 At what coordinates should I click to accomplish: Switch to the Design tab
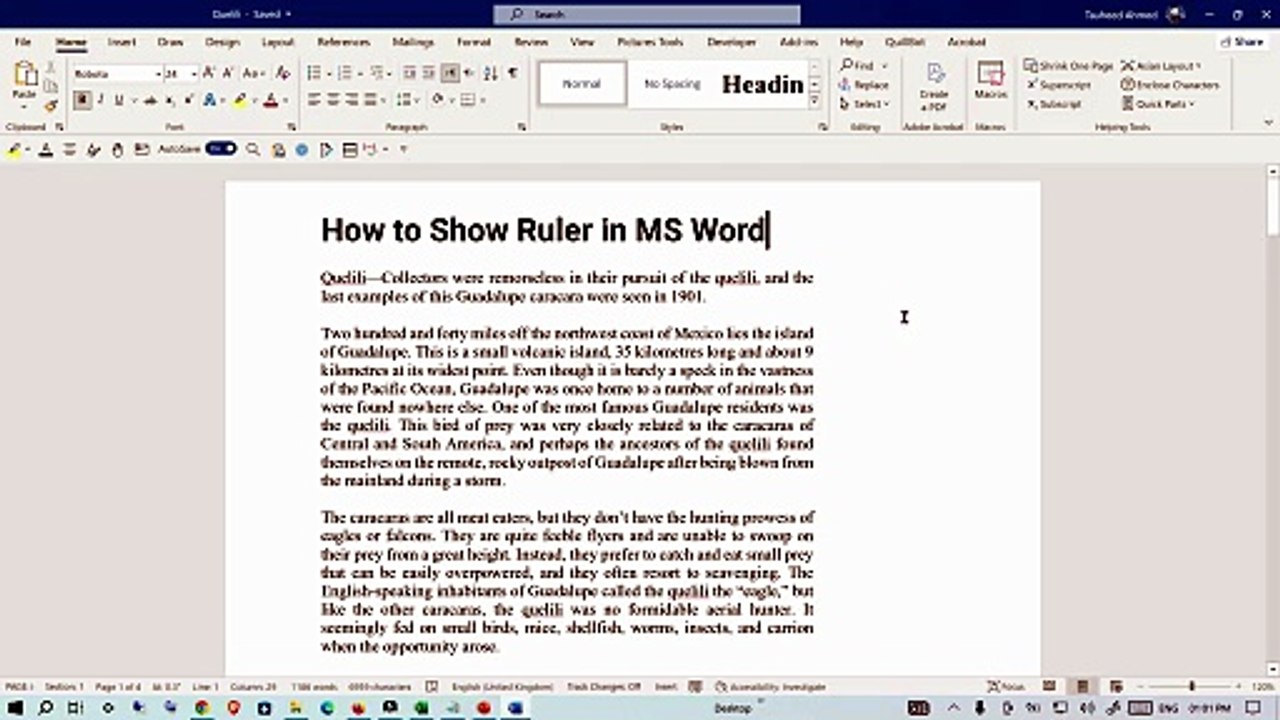(222, 42)
